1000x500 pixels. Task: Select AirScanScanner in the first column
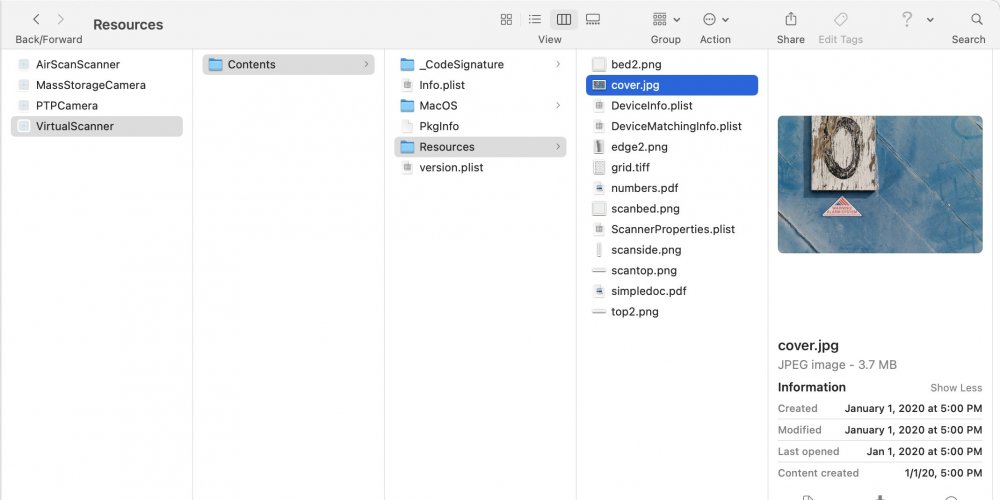pyautogui.click(x=77, y=64)
